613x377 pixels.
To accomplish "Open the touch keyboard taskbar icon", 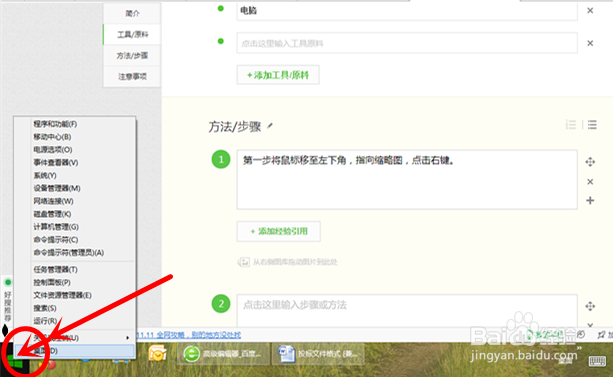I will point(597,361).
